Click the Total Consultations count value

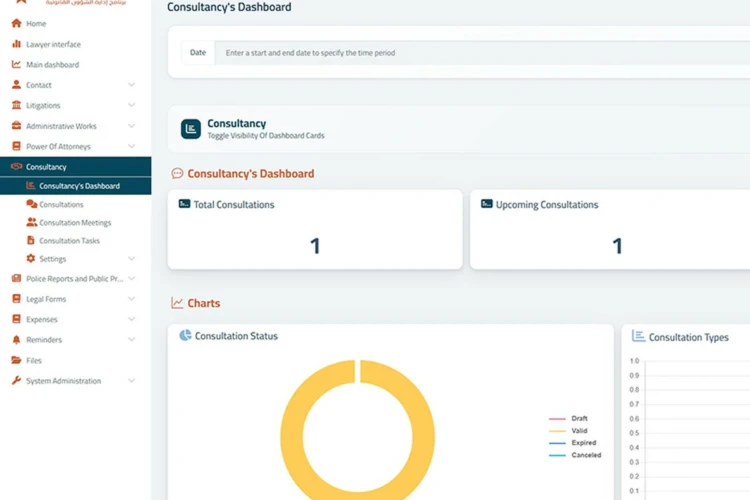tap(315, 245)
